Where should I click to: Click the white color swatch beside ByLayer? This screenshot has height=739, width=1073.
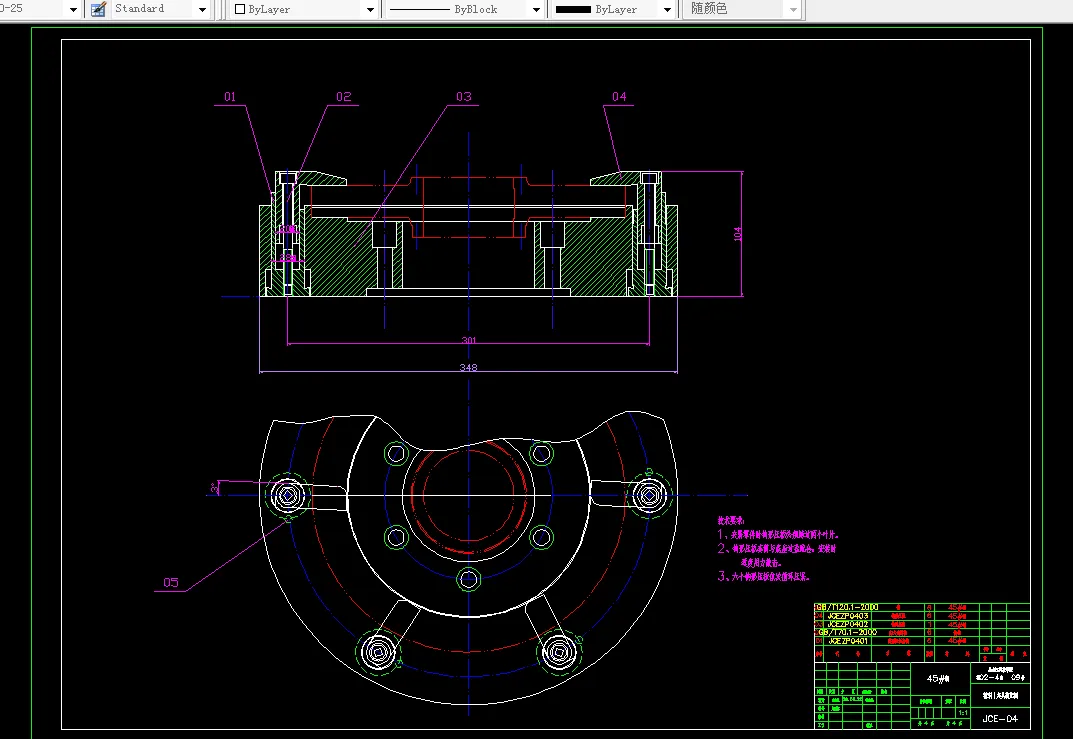240,10
